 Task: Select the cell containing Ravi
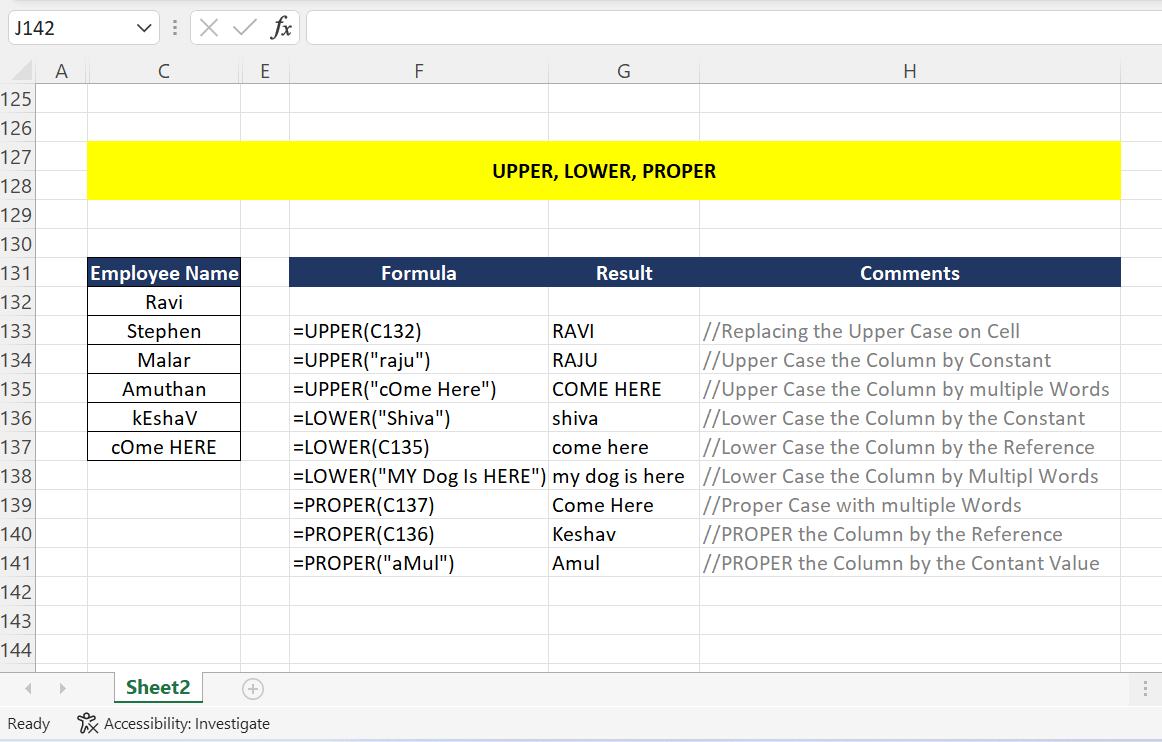164,302
